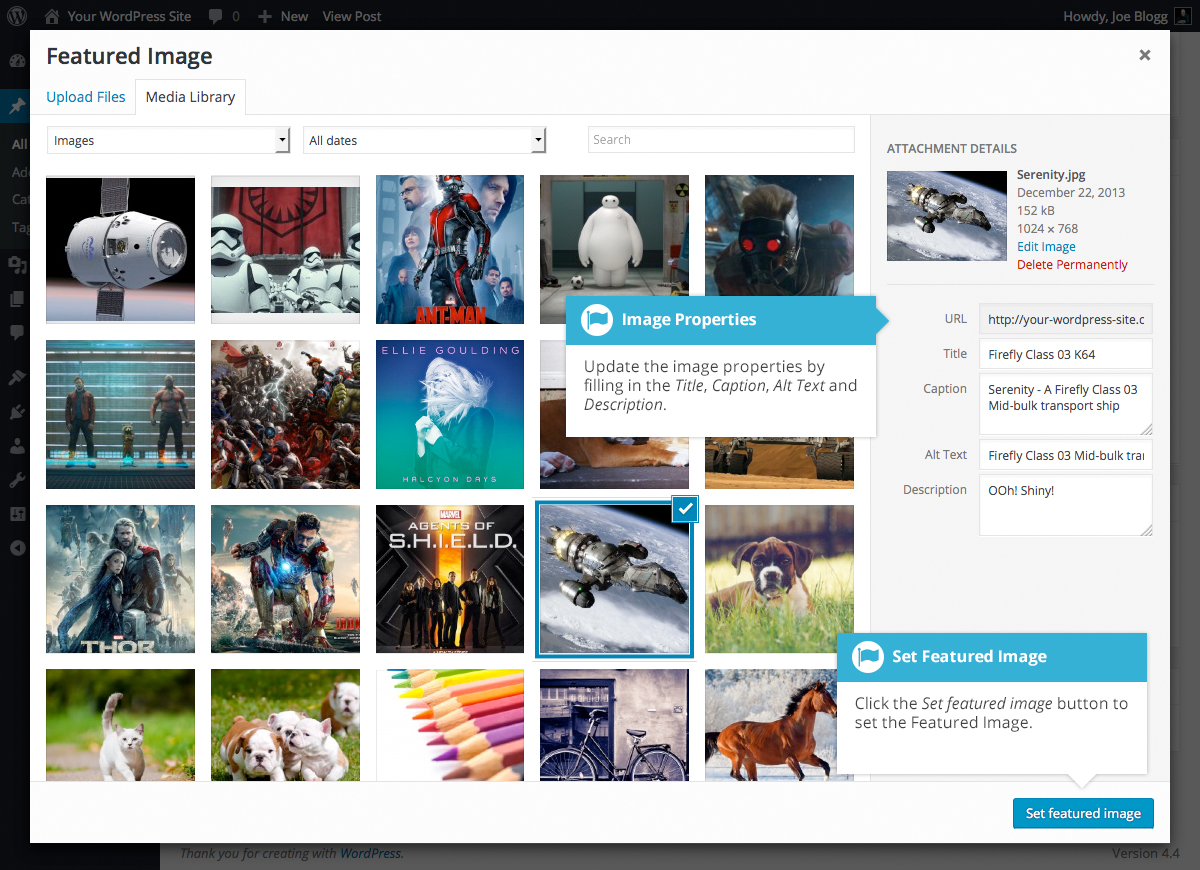Click into the Caption text area
This screenshot has width=1200, height=870.
pyautogui.click(x=1066, y=404)
